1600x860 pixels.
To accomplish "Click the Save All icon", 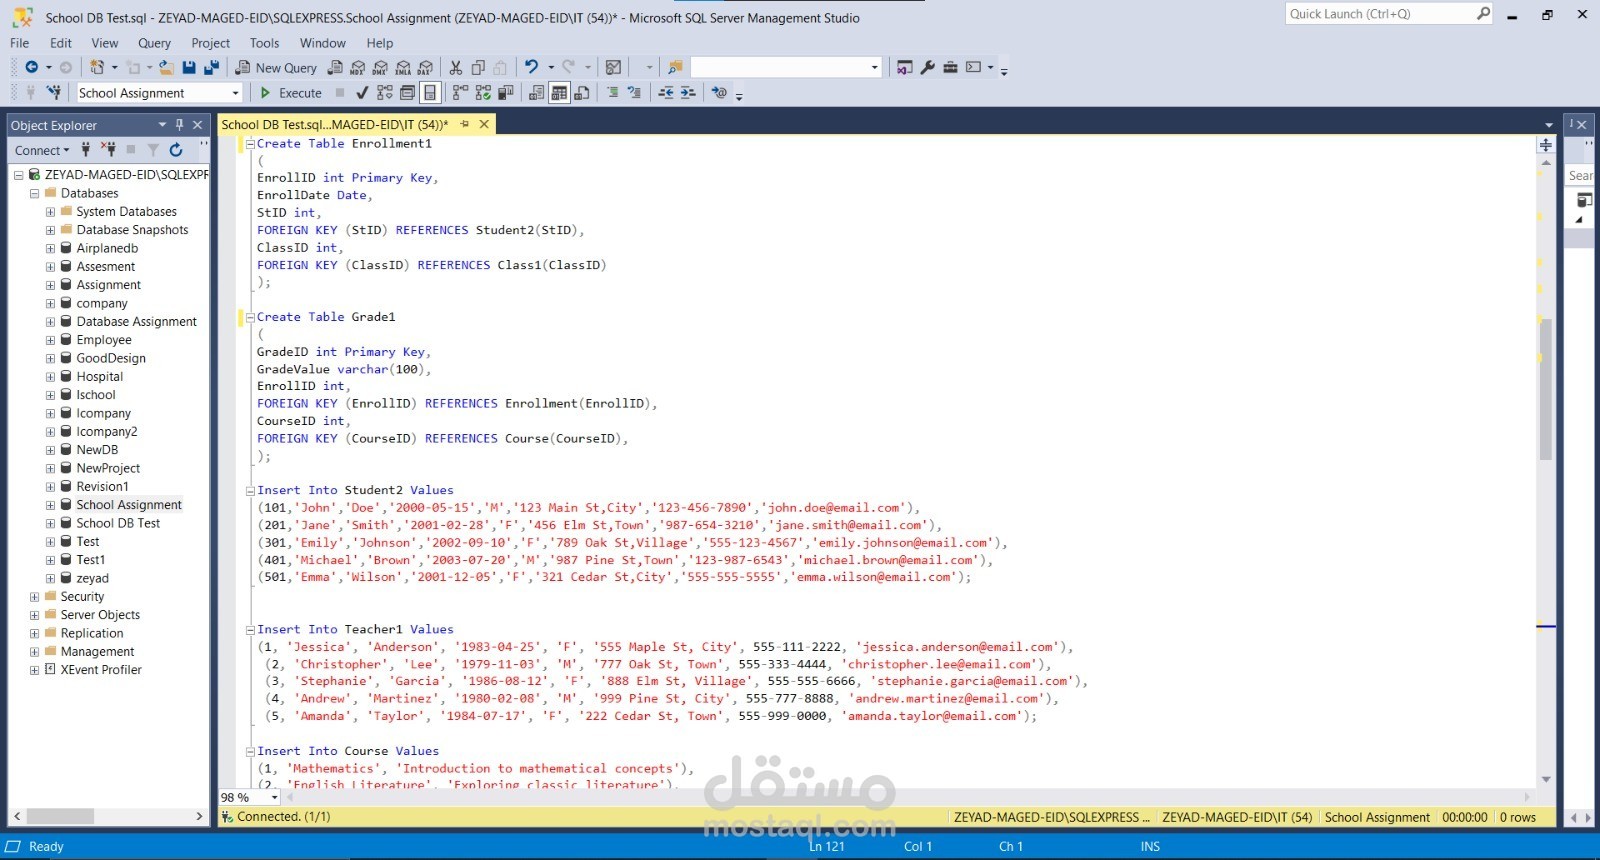I will pyautogui.click(x=211, y=67).
